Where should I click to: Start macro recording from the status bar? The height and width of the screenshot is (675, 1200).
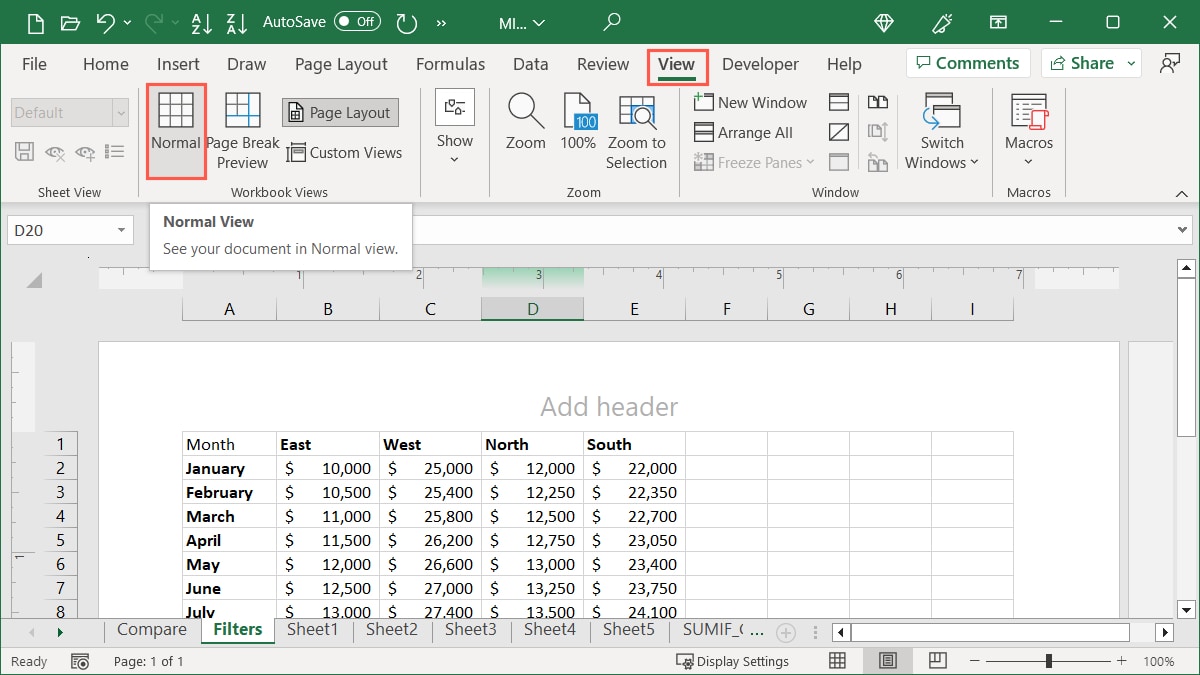point(78,661)
